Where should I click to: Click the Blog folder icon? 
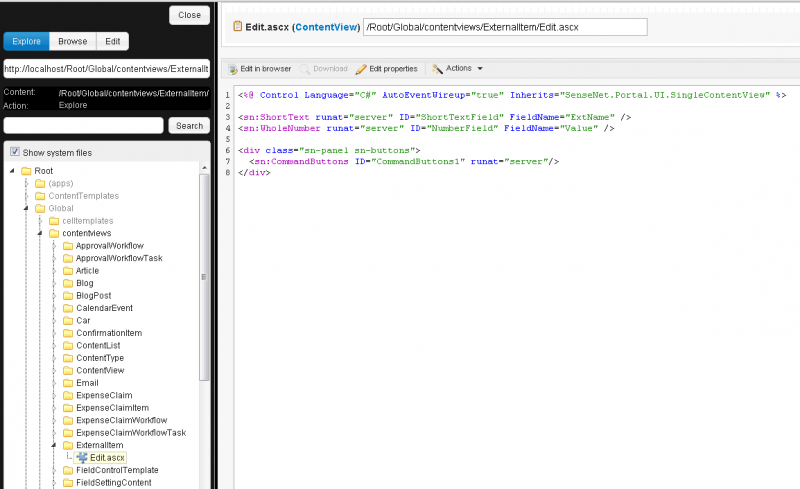[x=68, y=283]
